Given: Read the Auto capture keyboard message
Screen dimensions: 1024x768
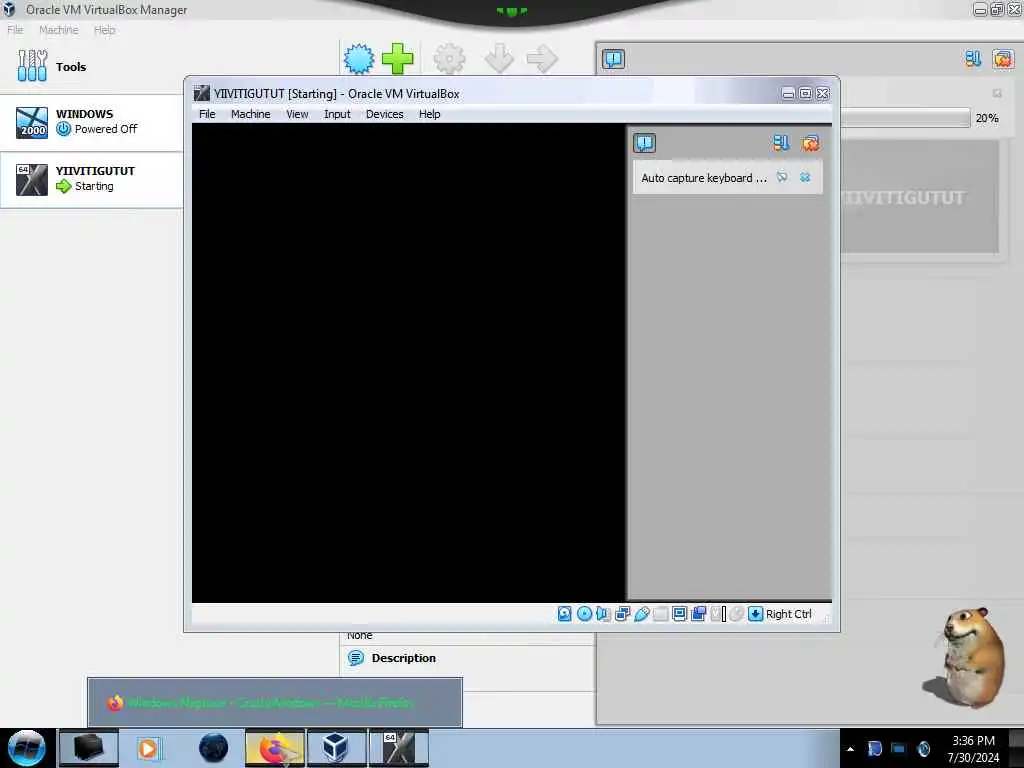Looking at the screenshot, I should pyautogui.click(x=704, y=178).
